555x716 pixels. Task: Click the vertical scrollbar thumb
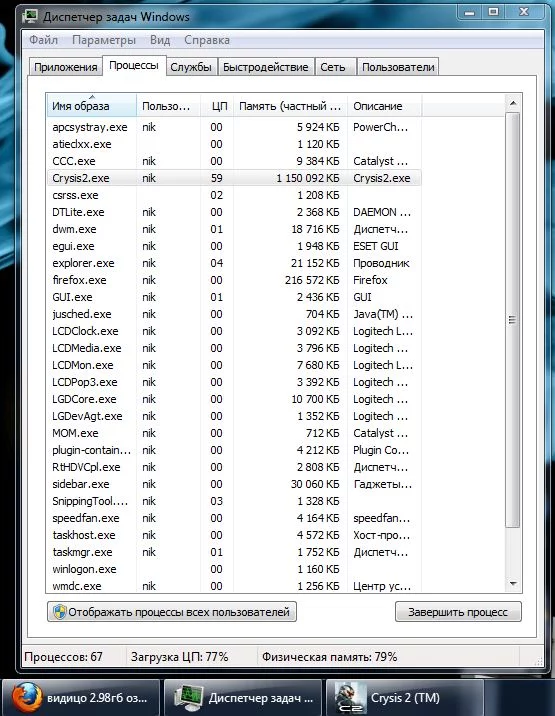(x=513, y=320)
